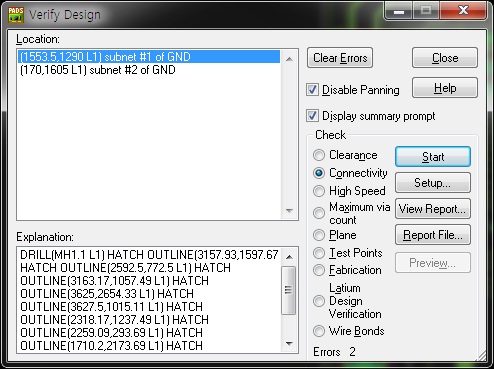Toggle the Disable Panning checkbox
Viewport: 494px width, 369px height.
[312, 90]
